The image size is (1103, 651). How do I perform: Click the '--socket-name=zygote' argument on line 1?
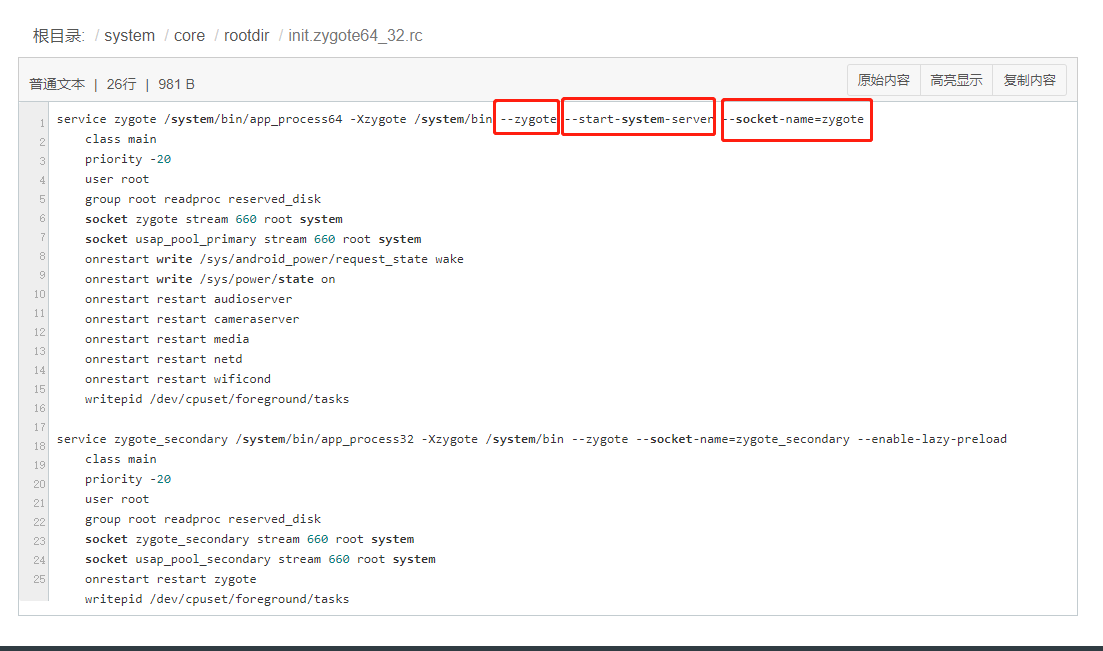click(x=796, y=119)
